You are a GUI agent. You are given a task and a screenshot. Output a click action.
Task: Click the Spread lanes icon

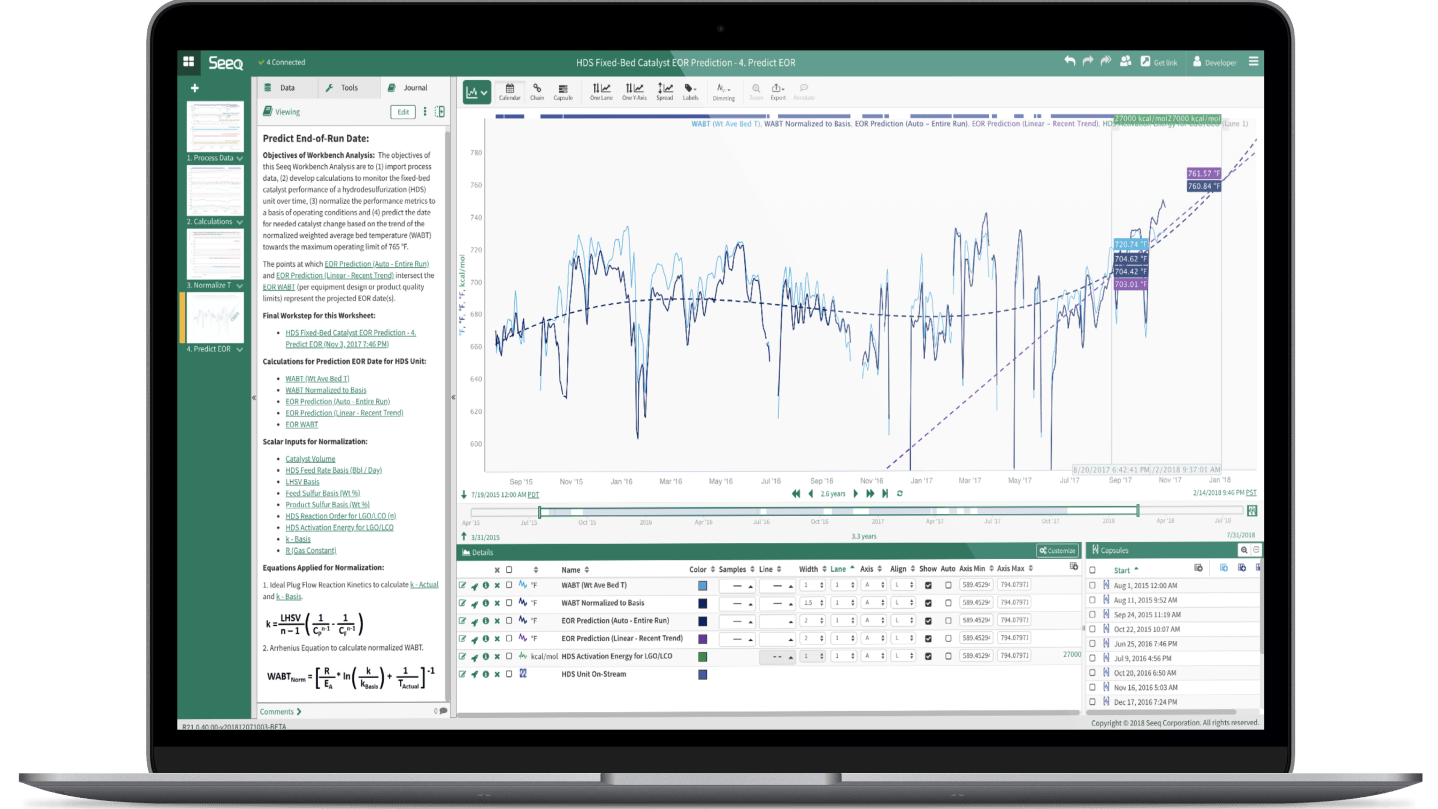pos(665,91)
